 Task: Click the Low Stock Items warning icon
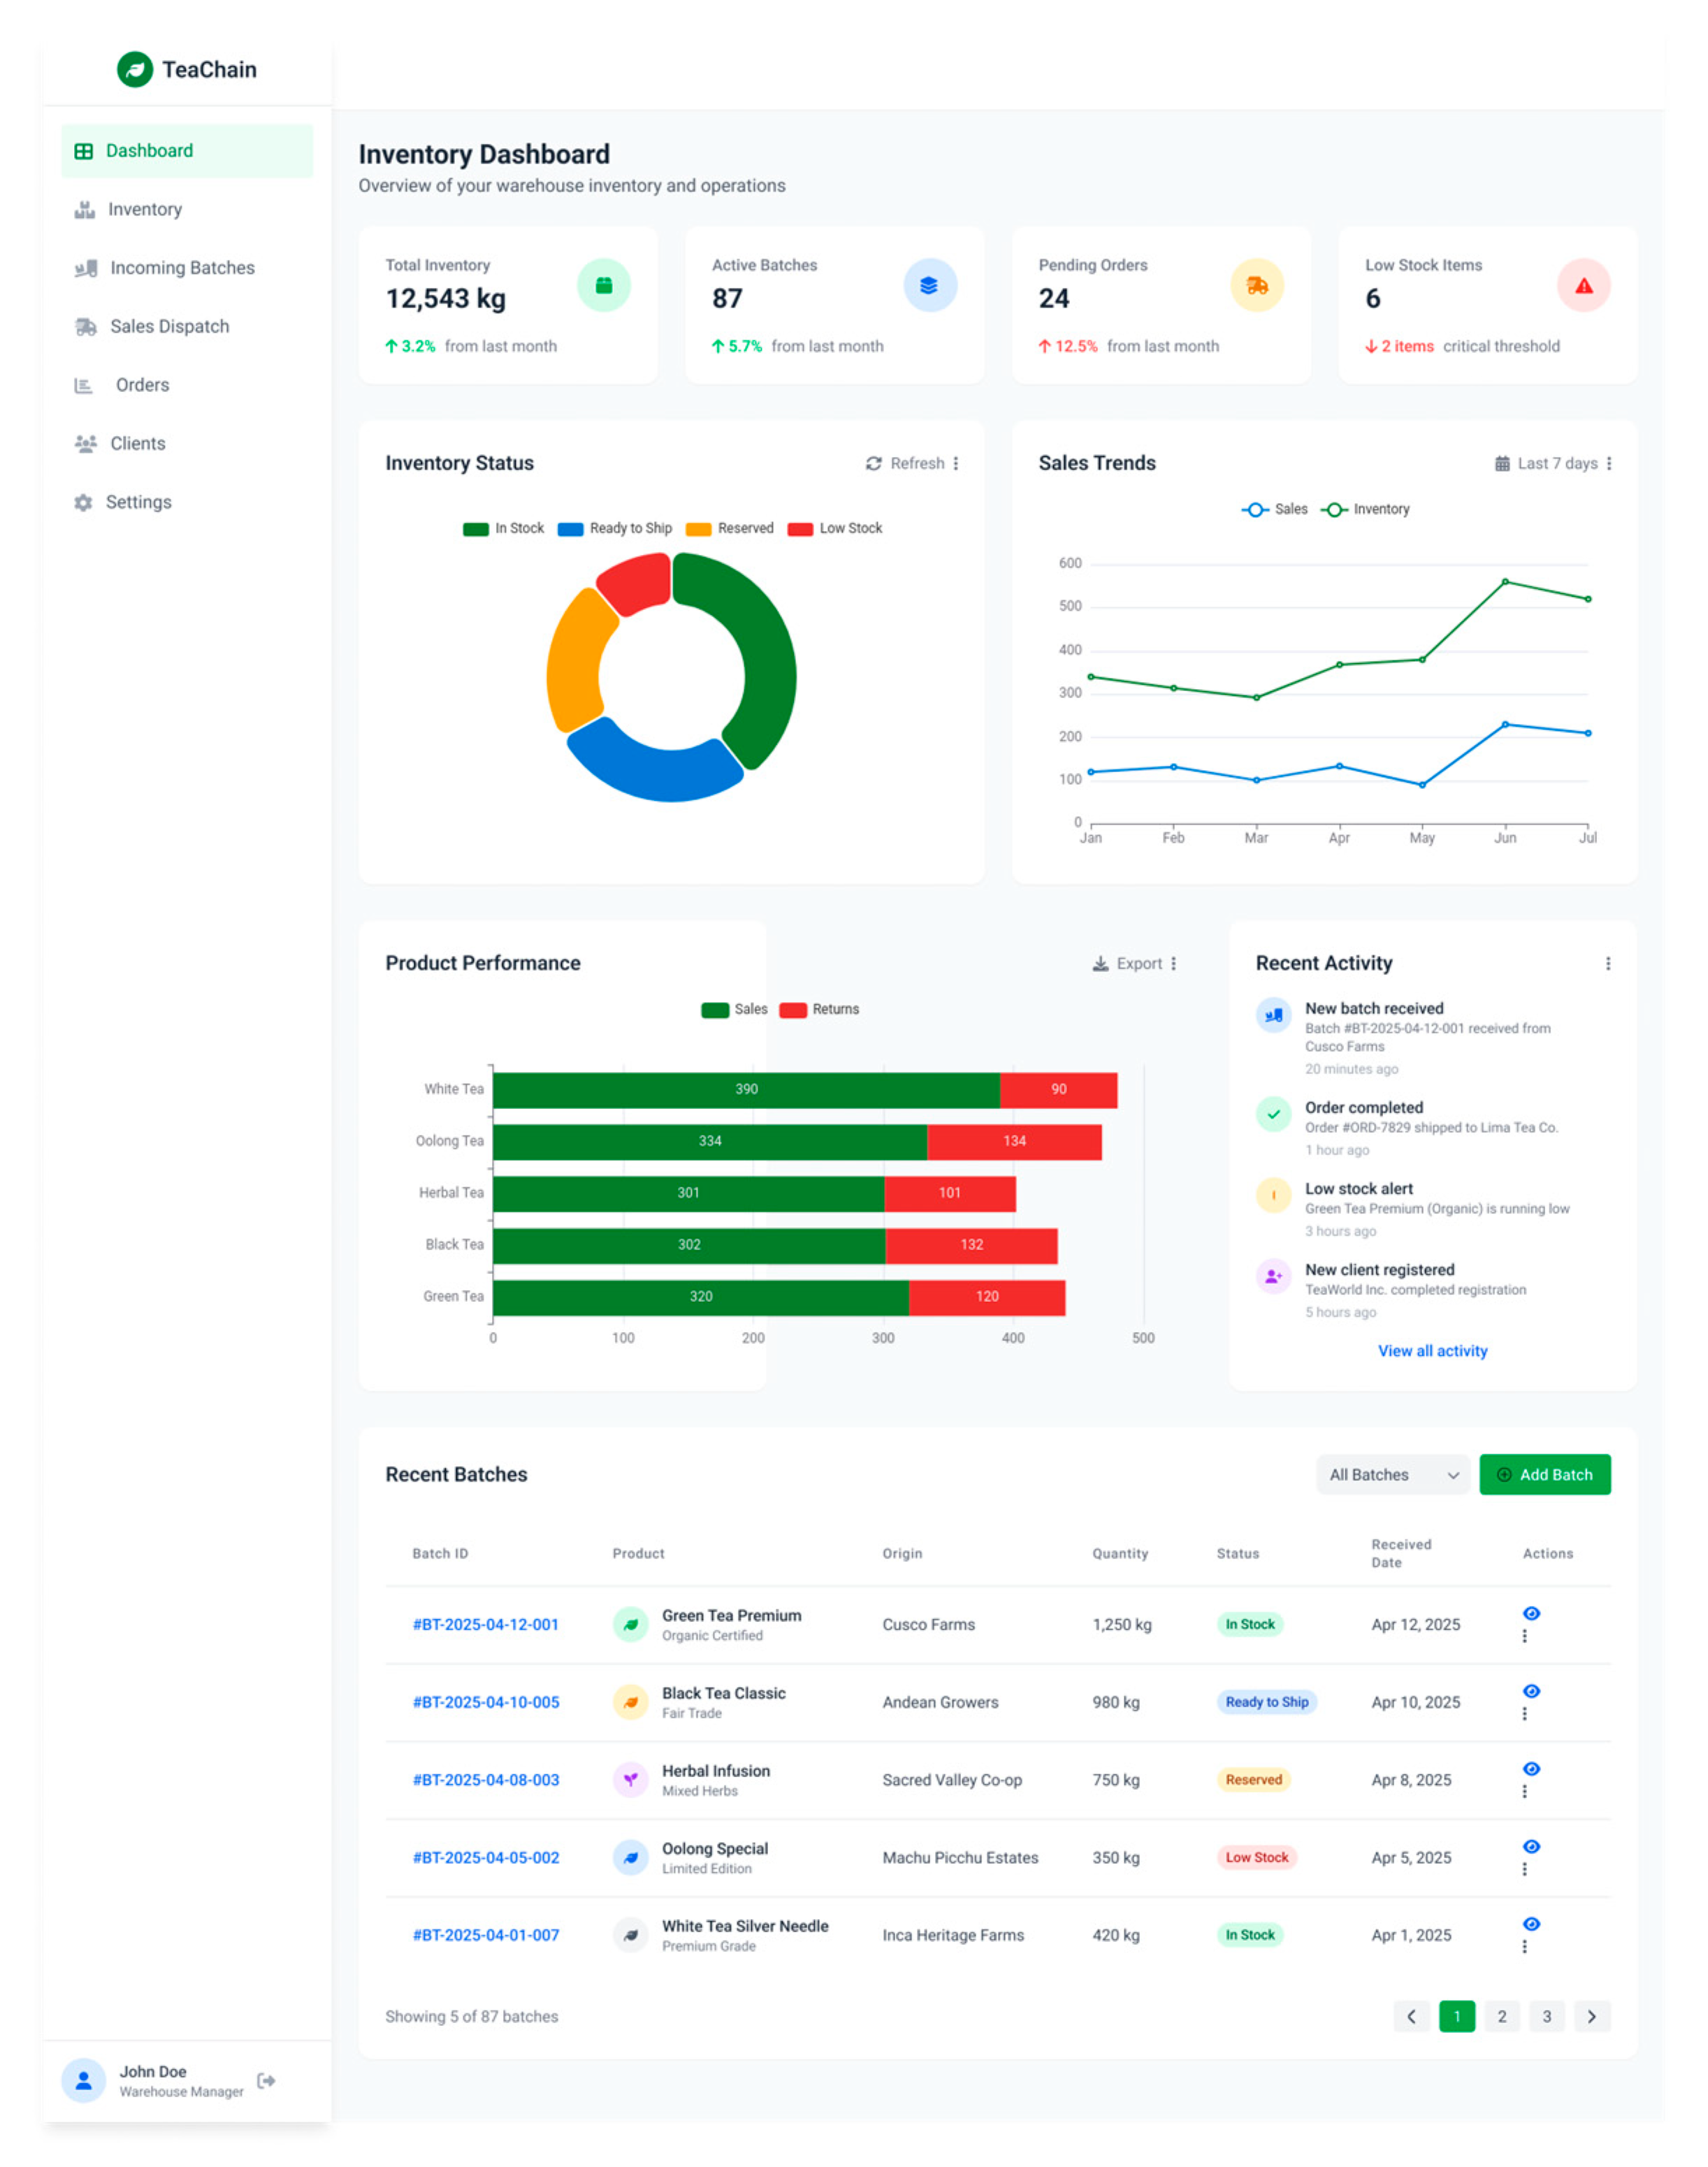coord(1584,286)
